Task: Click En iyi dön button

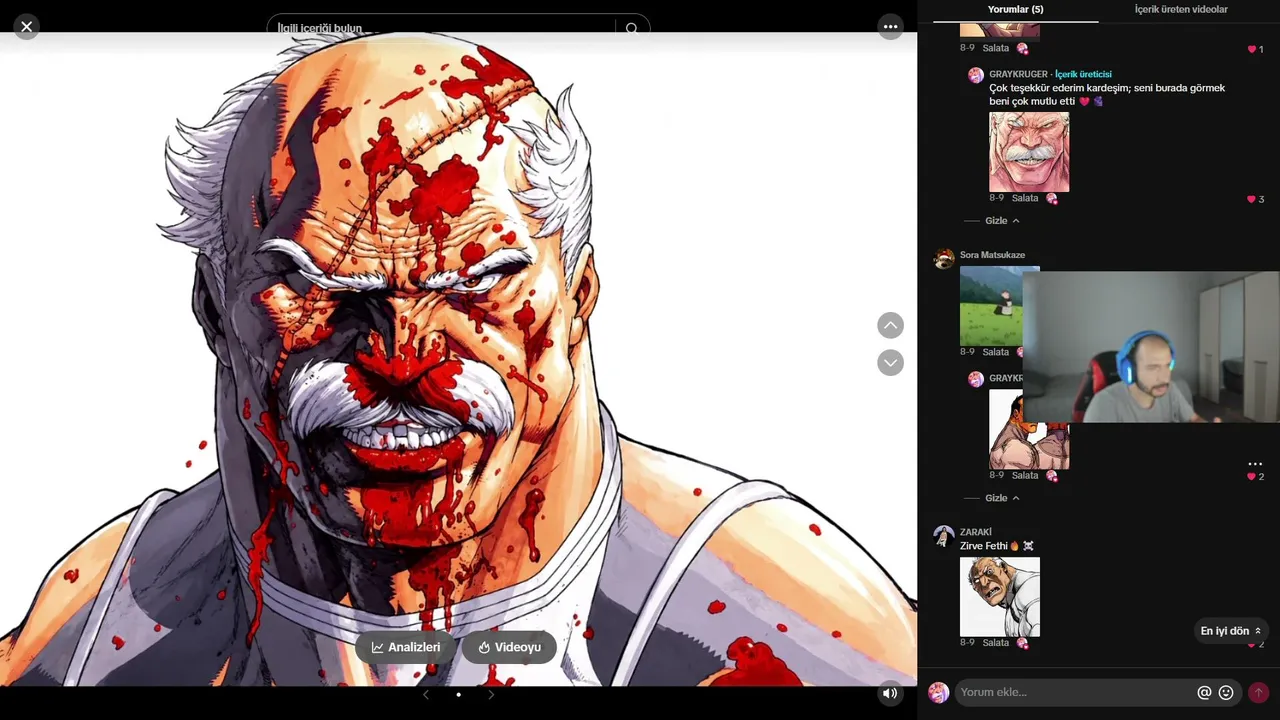Action: tap(1231, 631)
